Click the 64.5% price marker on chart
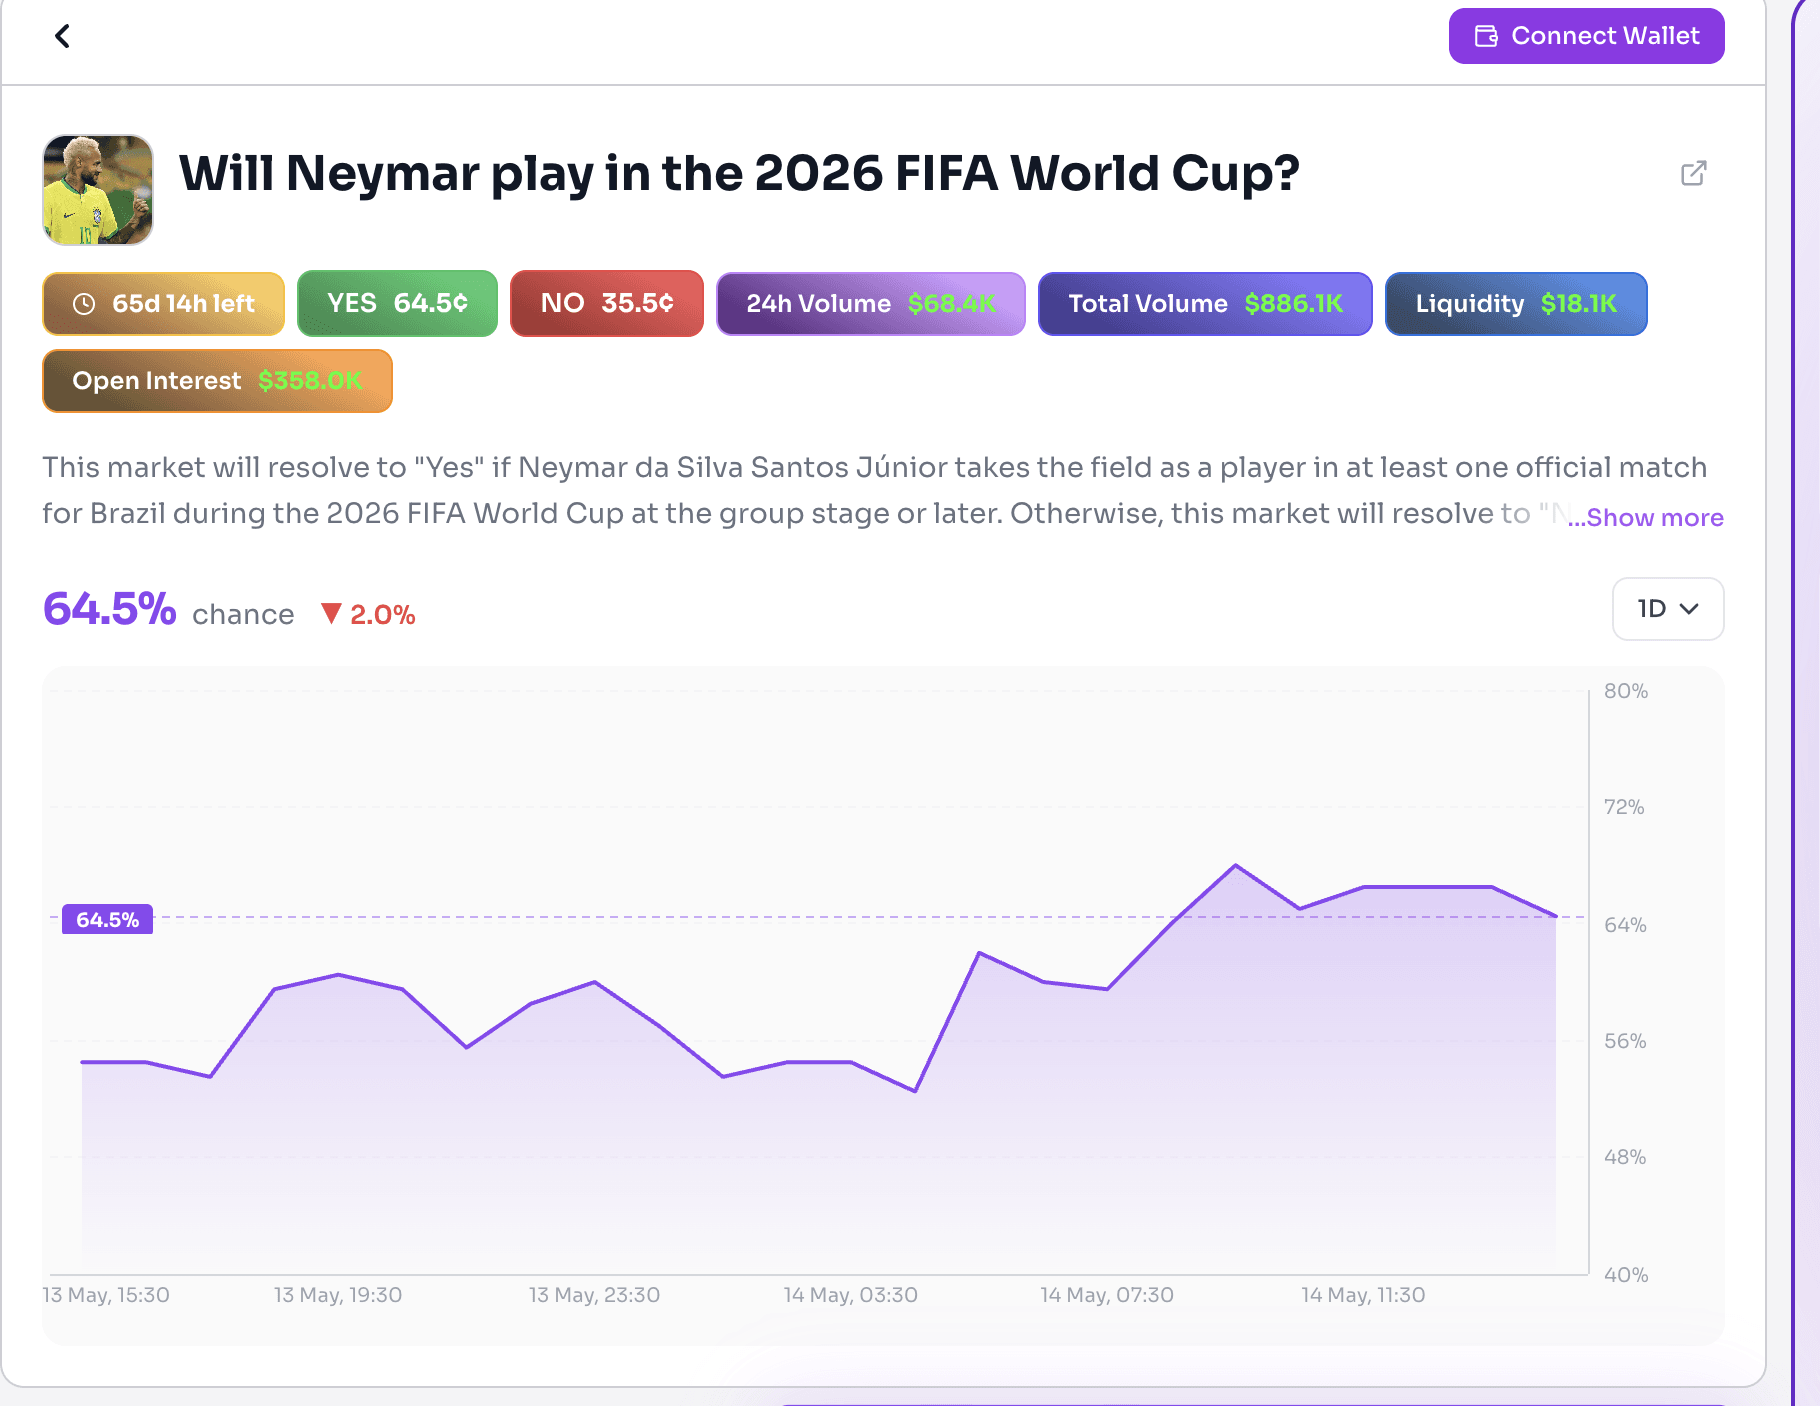Image resolution: width=1820 pixels, height=1406 pixels. (x=108, y=920)
